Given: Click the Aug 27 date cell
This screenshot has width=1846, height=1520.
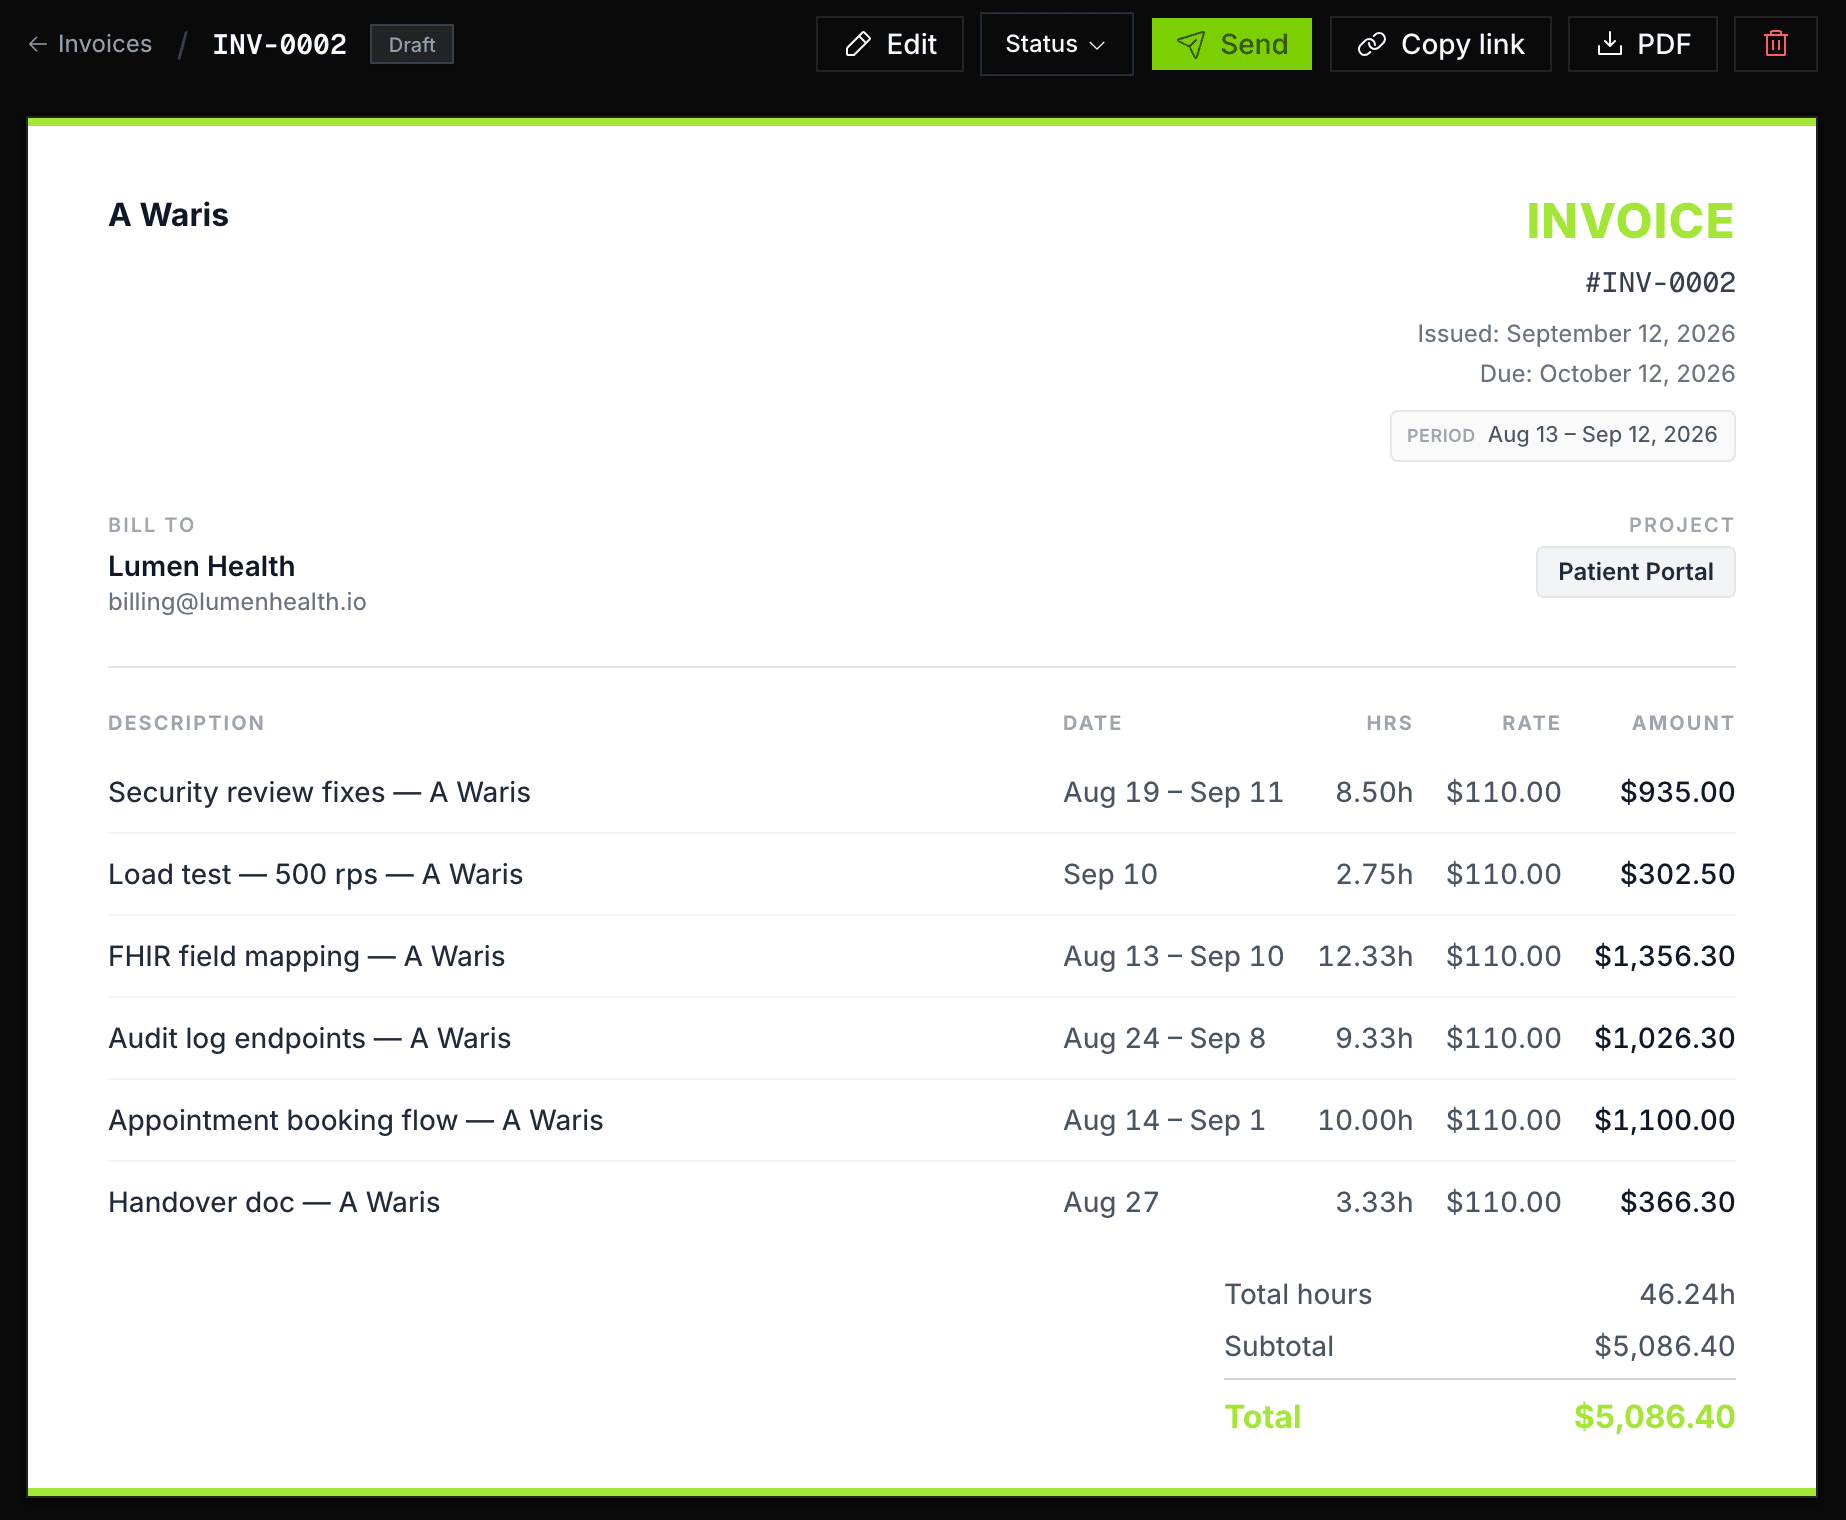Looking at the screenshot, I should point(1111,1202).
